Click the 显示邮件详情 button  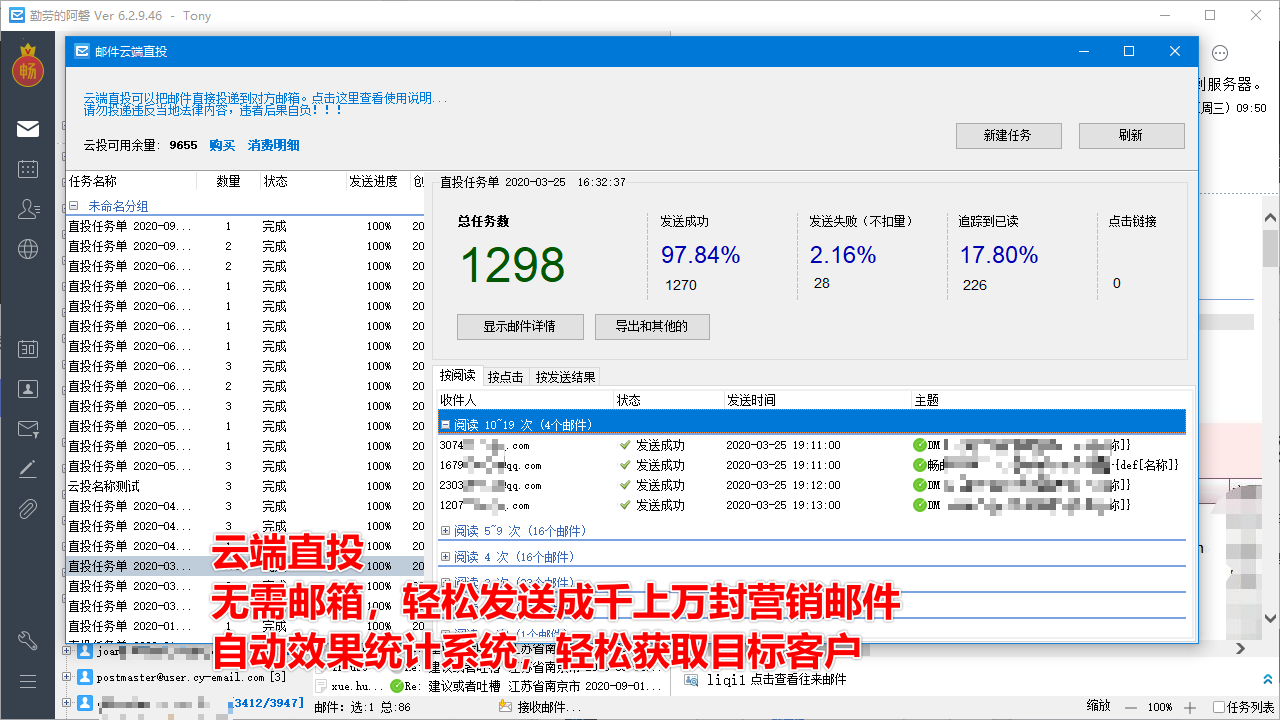(x=520, y=326)
